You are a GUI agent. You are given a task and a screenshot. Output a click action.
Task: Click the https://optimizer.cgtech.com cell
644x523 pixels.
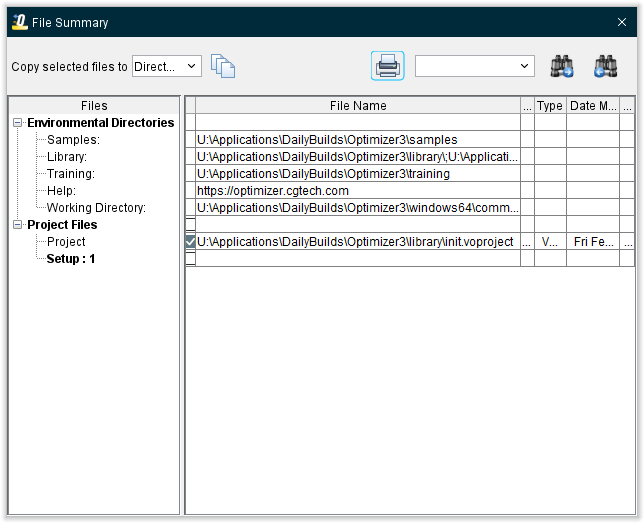pyautogui.click(x=358, y=191)
